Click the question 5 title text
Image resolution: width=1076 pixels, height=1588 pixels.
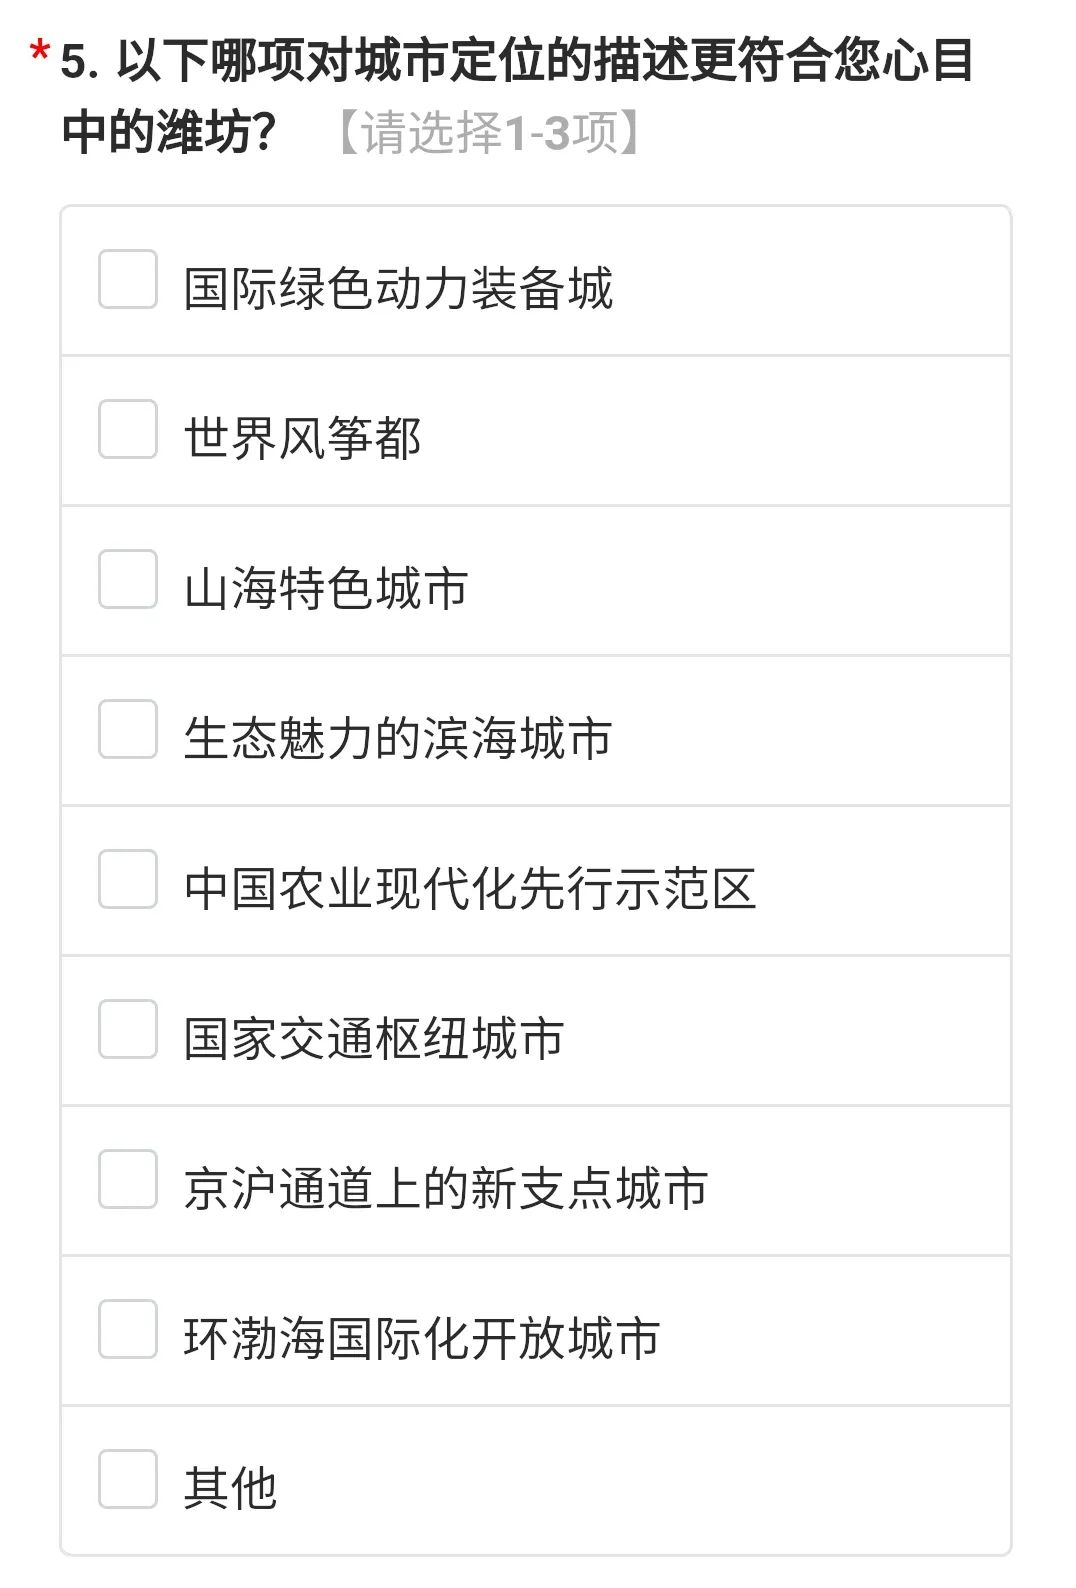pos(516,62)
